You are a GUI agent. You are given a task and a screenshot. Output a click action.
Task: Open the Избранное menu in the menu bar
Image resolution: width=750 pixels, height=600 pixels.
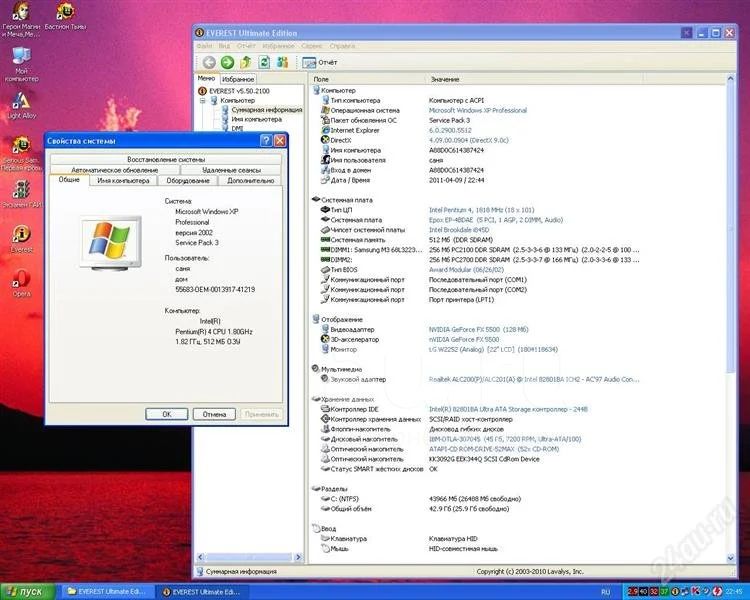[278, 46]
